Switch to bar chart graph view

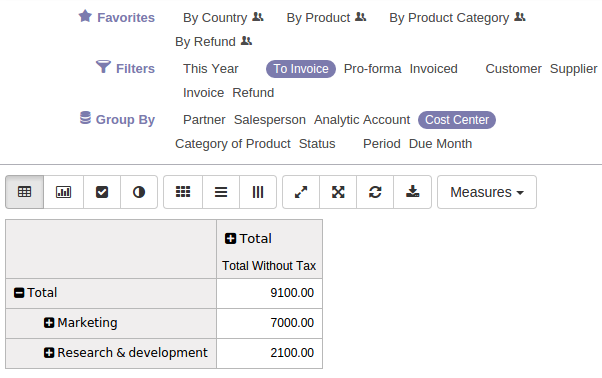coord(63,192)
